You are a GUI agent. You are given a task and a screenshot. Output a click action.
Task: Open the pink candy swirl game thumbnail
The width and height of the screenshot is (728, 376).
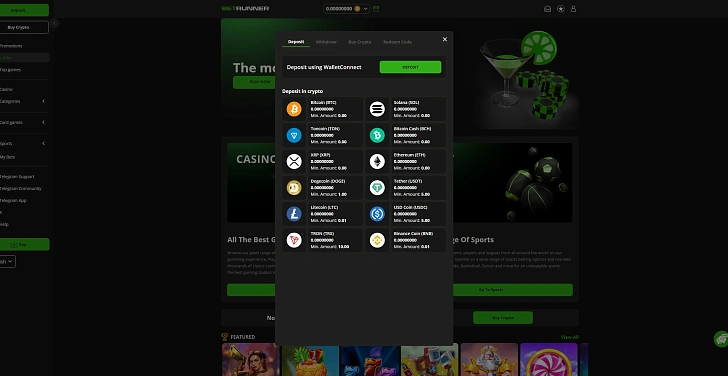tap(549, 360)
